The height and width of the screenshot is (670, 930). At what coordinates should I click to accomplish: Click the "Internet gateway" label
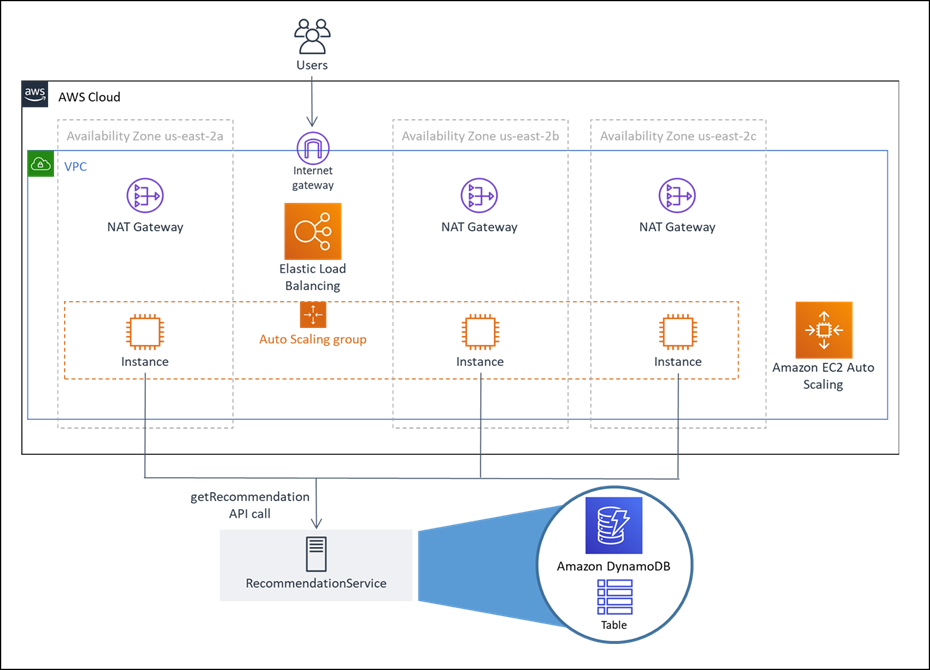pyautogui.click(x=313, y=178)
